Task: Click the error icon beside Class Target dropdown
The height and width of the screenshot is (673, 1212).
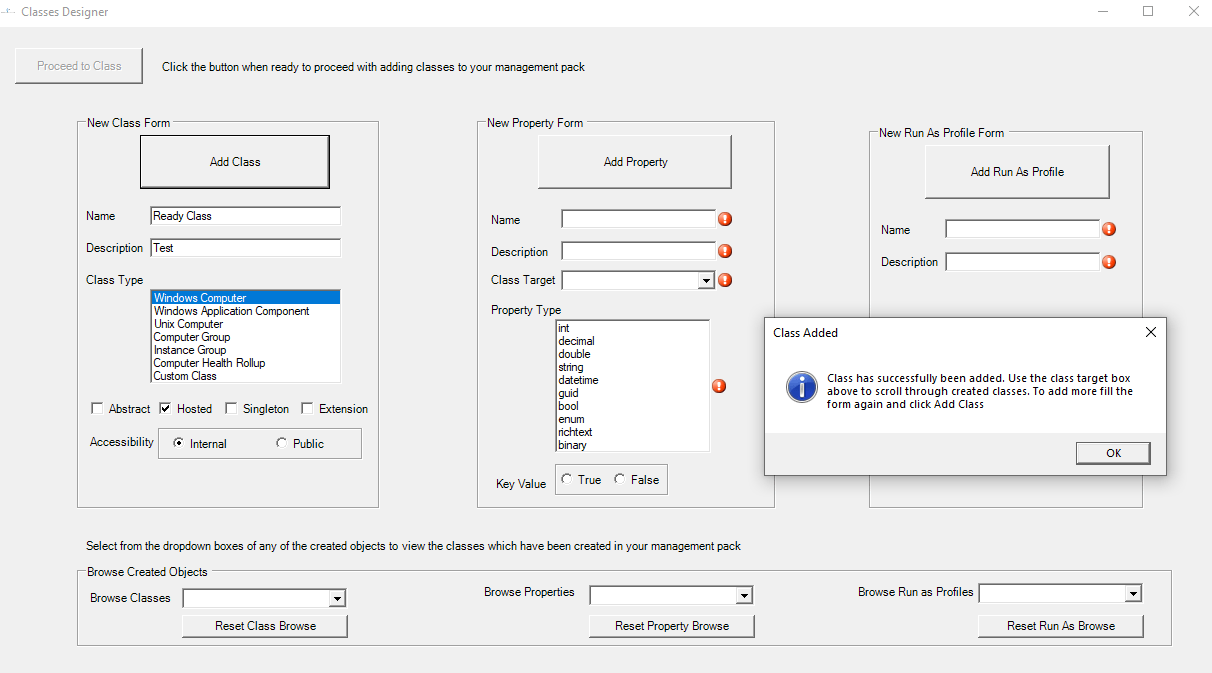Action: (725, 280)
